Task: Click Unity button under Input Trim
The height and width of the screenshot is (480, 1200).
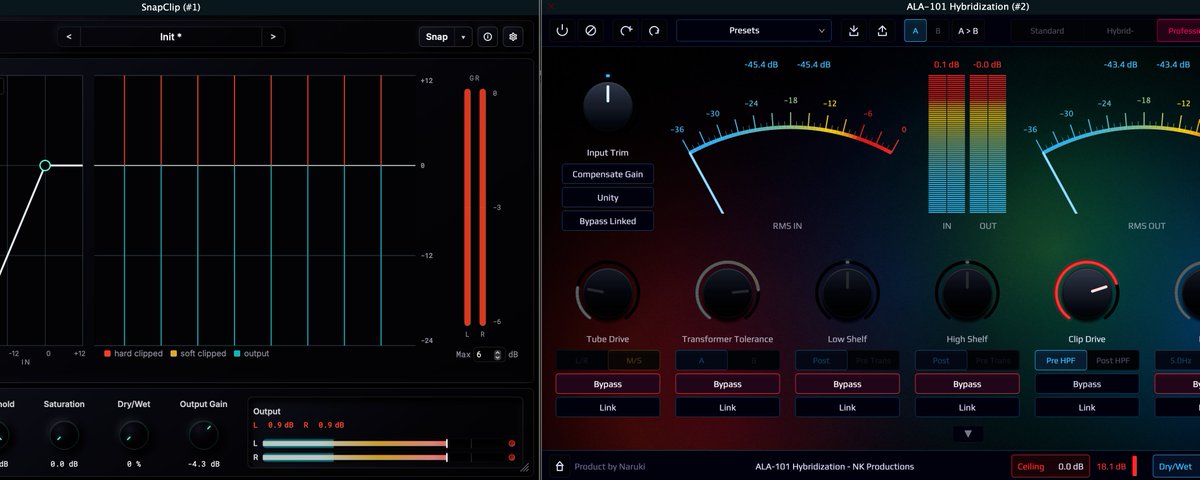Action: point(608,198)
